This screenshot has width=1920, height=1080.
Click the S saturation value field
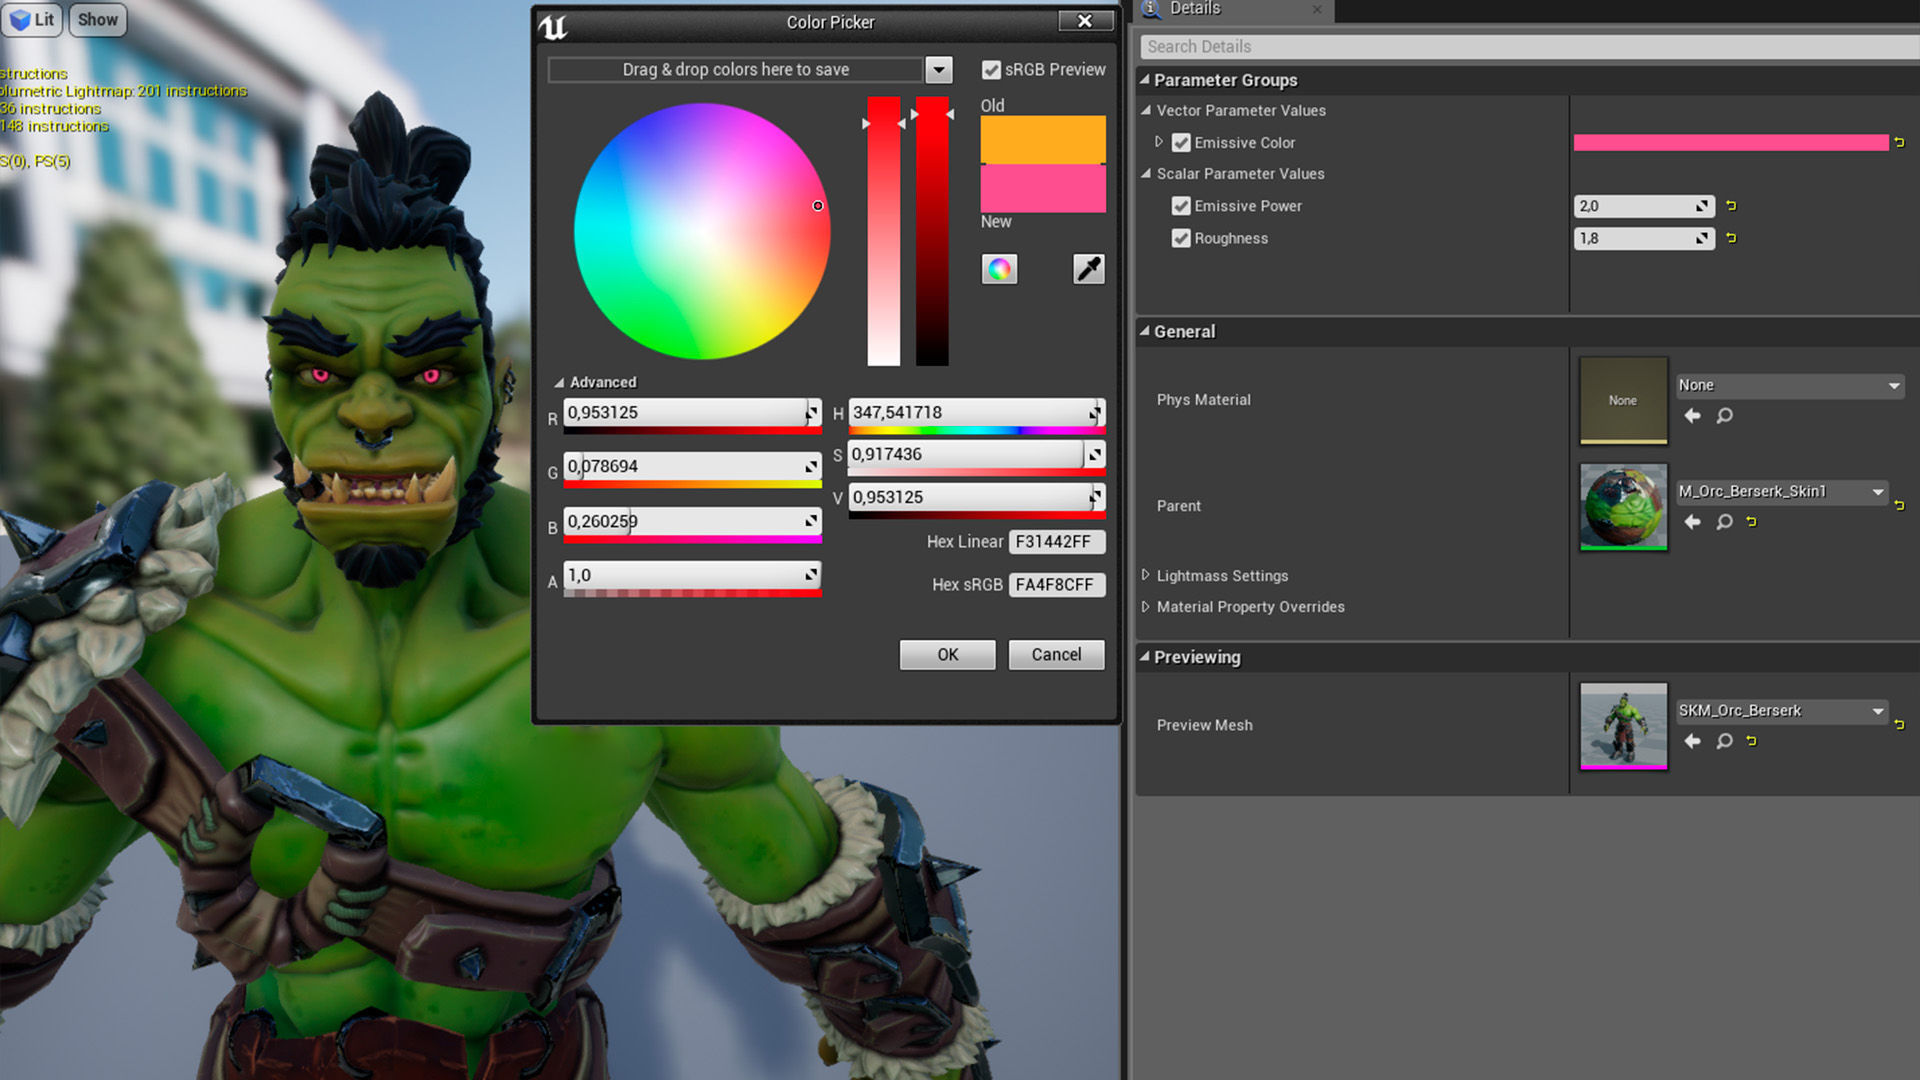[976, 454]
